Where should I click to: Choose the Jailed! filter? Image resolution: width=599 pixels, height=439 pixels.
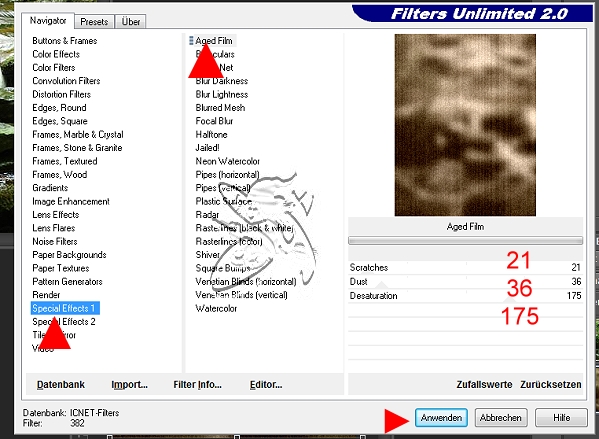pos(207,147)
